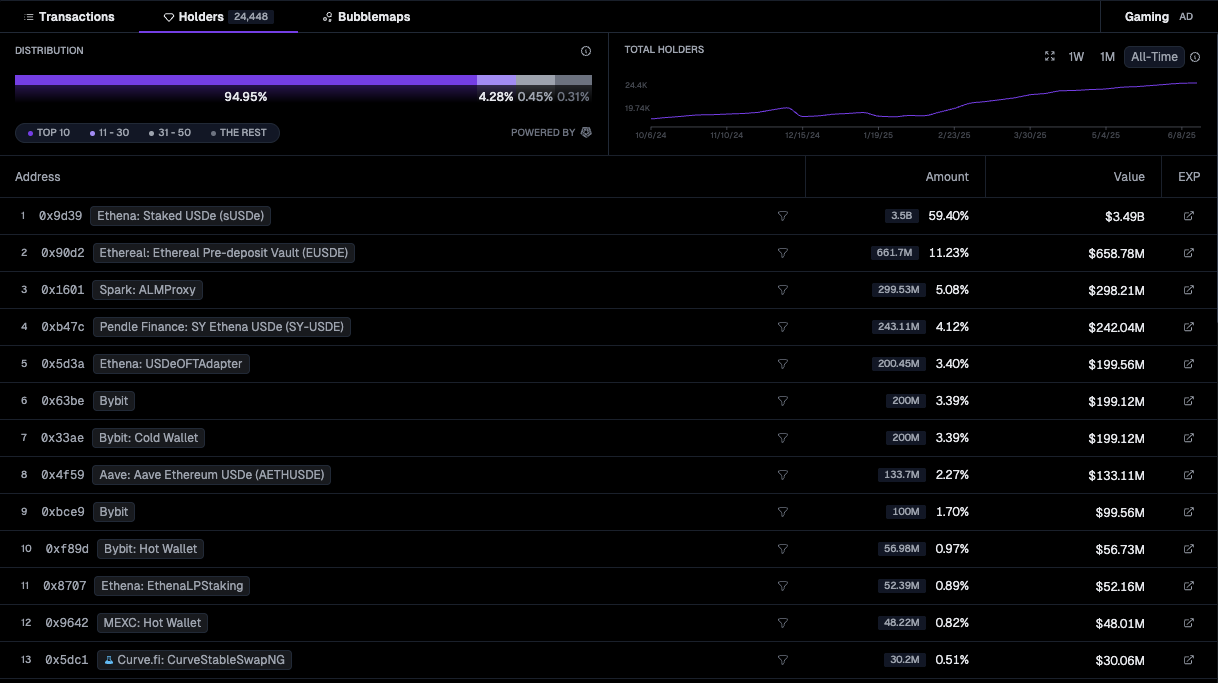
Task: Click the MEXC: Hot Wallet label
Action: (152, 623)
